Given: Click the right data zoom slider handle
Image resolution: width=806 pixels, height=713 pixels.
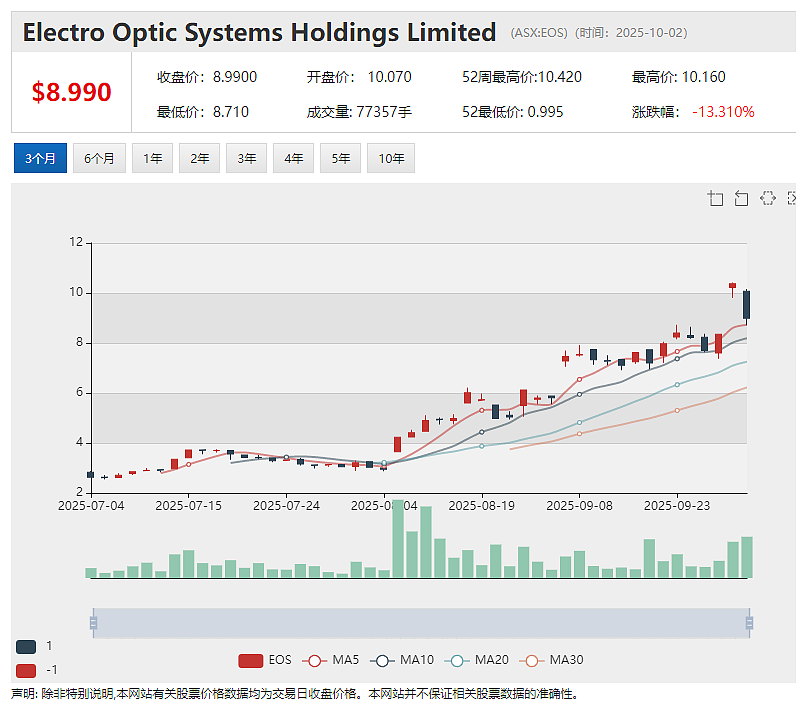Looking at the screenshot, I should tap(749, 623).
